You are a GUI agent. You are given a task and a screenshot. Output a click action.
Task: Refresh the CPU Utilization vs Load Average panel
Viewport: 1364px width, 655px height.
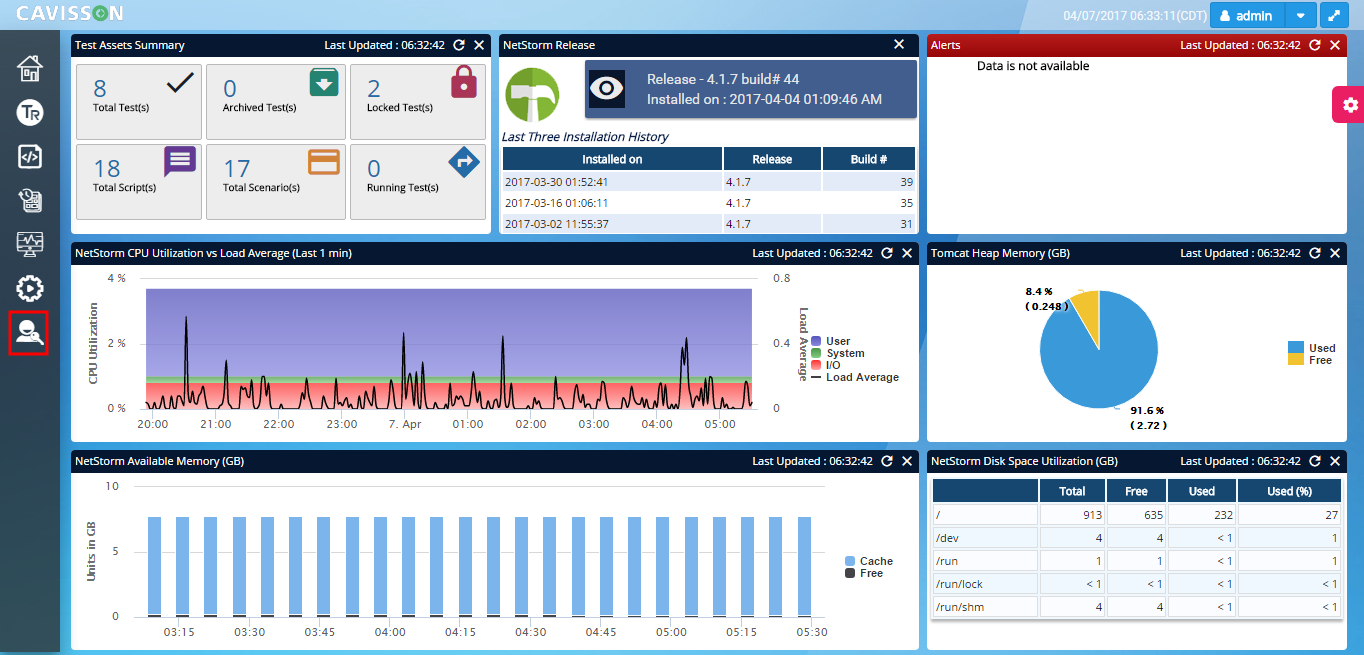[887, 253]
